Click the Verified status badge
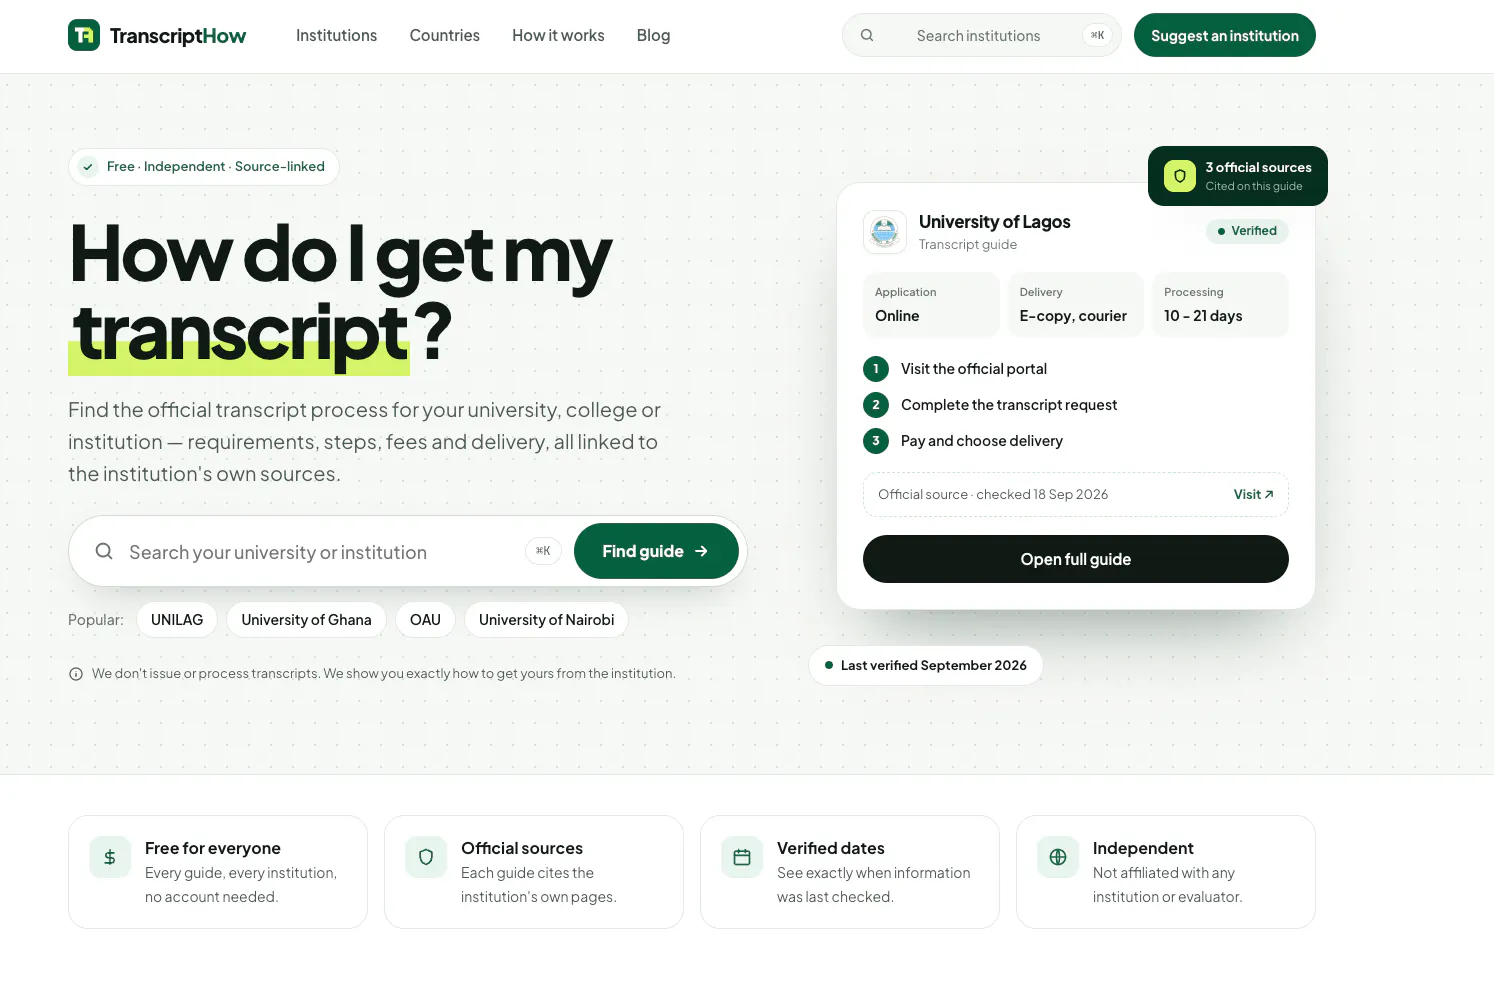 1247,231
